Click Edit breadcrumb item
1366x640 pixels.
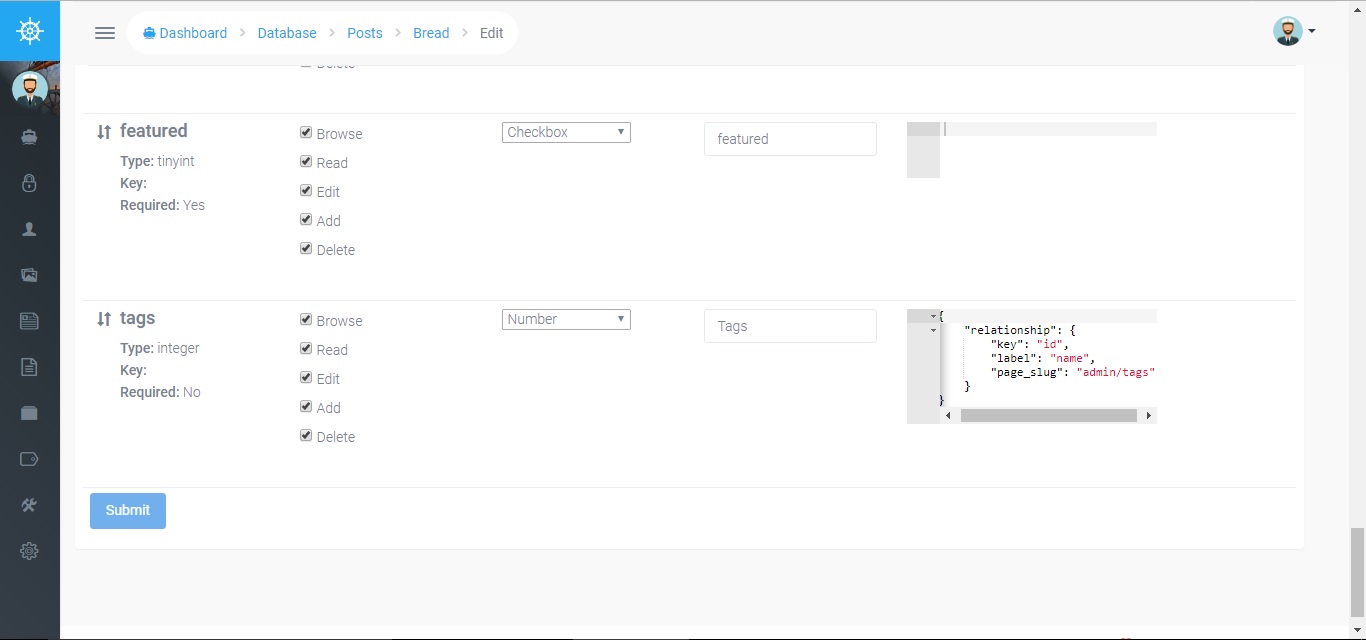491,33
